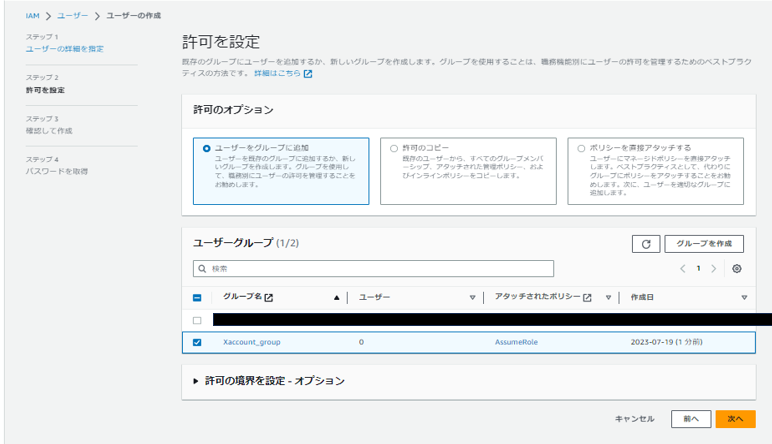Open AssumeRole policy link
The height and width of the screenshot is (444, 772).
tap(516, 342)
